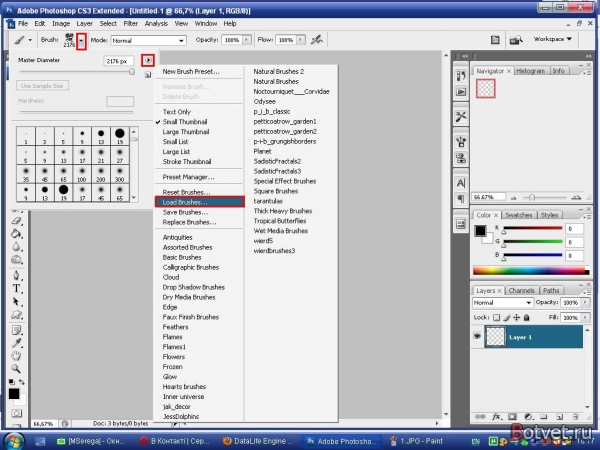The height and width of the screenshot is (450, 600).
Task: Click the foreground color swatch in toolbox
Action: (14, 394)
